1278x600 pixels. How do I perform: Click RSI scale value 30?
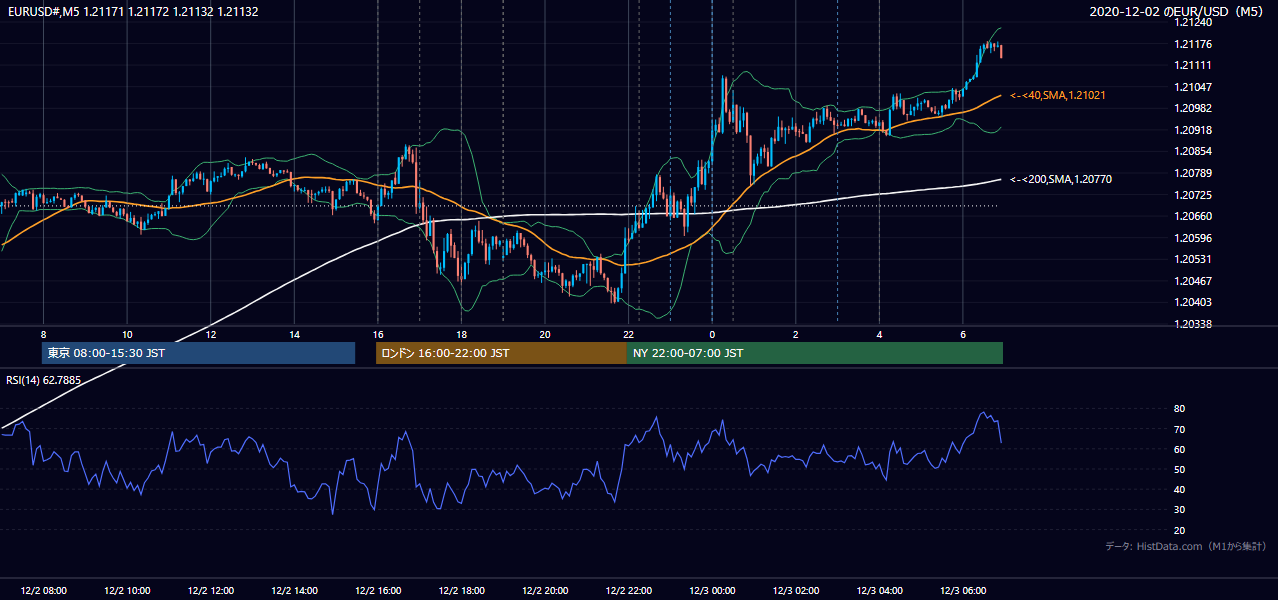tap(1180, 510)
